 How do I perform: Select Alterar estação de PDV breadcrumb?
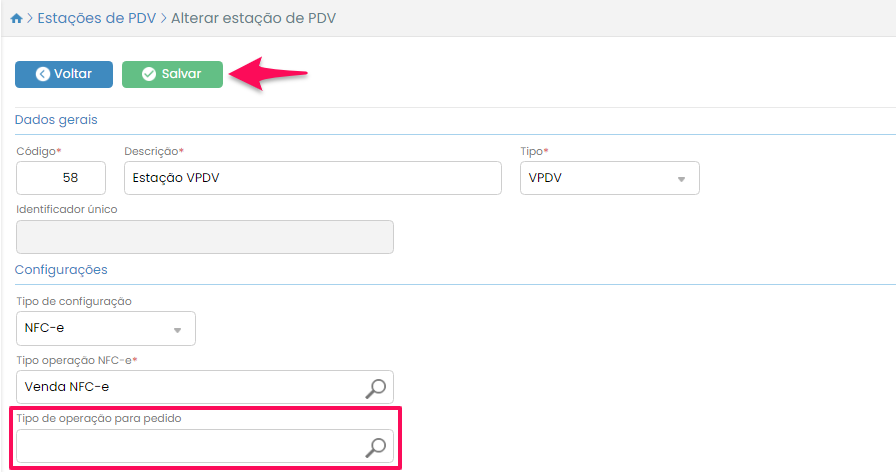253,18
